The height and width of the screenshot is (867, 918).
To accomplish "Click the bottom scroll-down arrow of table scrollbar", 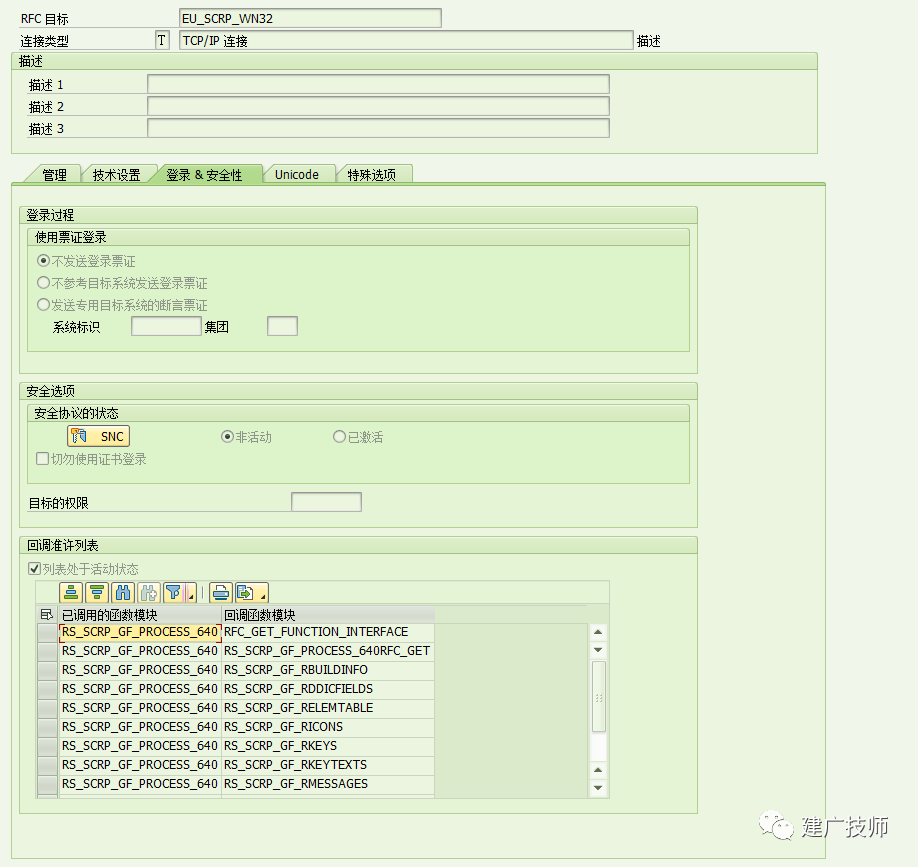I will coord(598,788).
